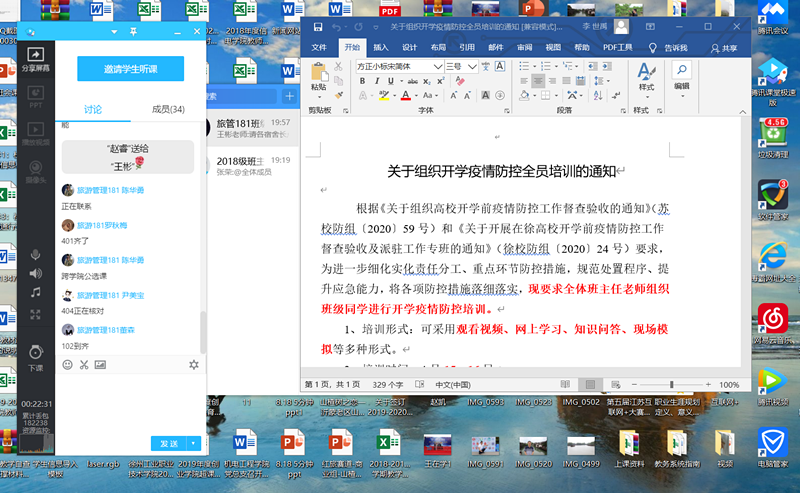Image resolution: width=800 pixels, height=493 pixels.
Task: Click the music note icon in sidebar
Action: 35,292
